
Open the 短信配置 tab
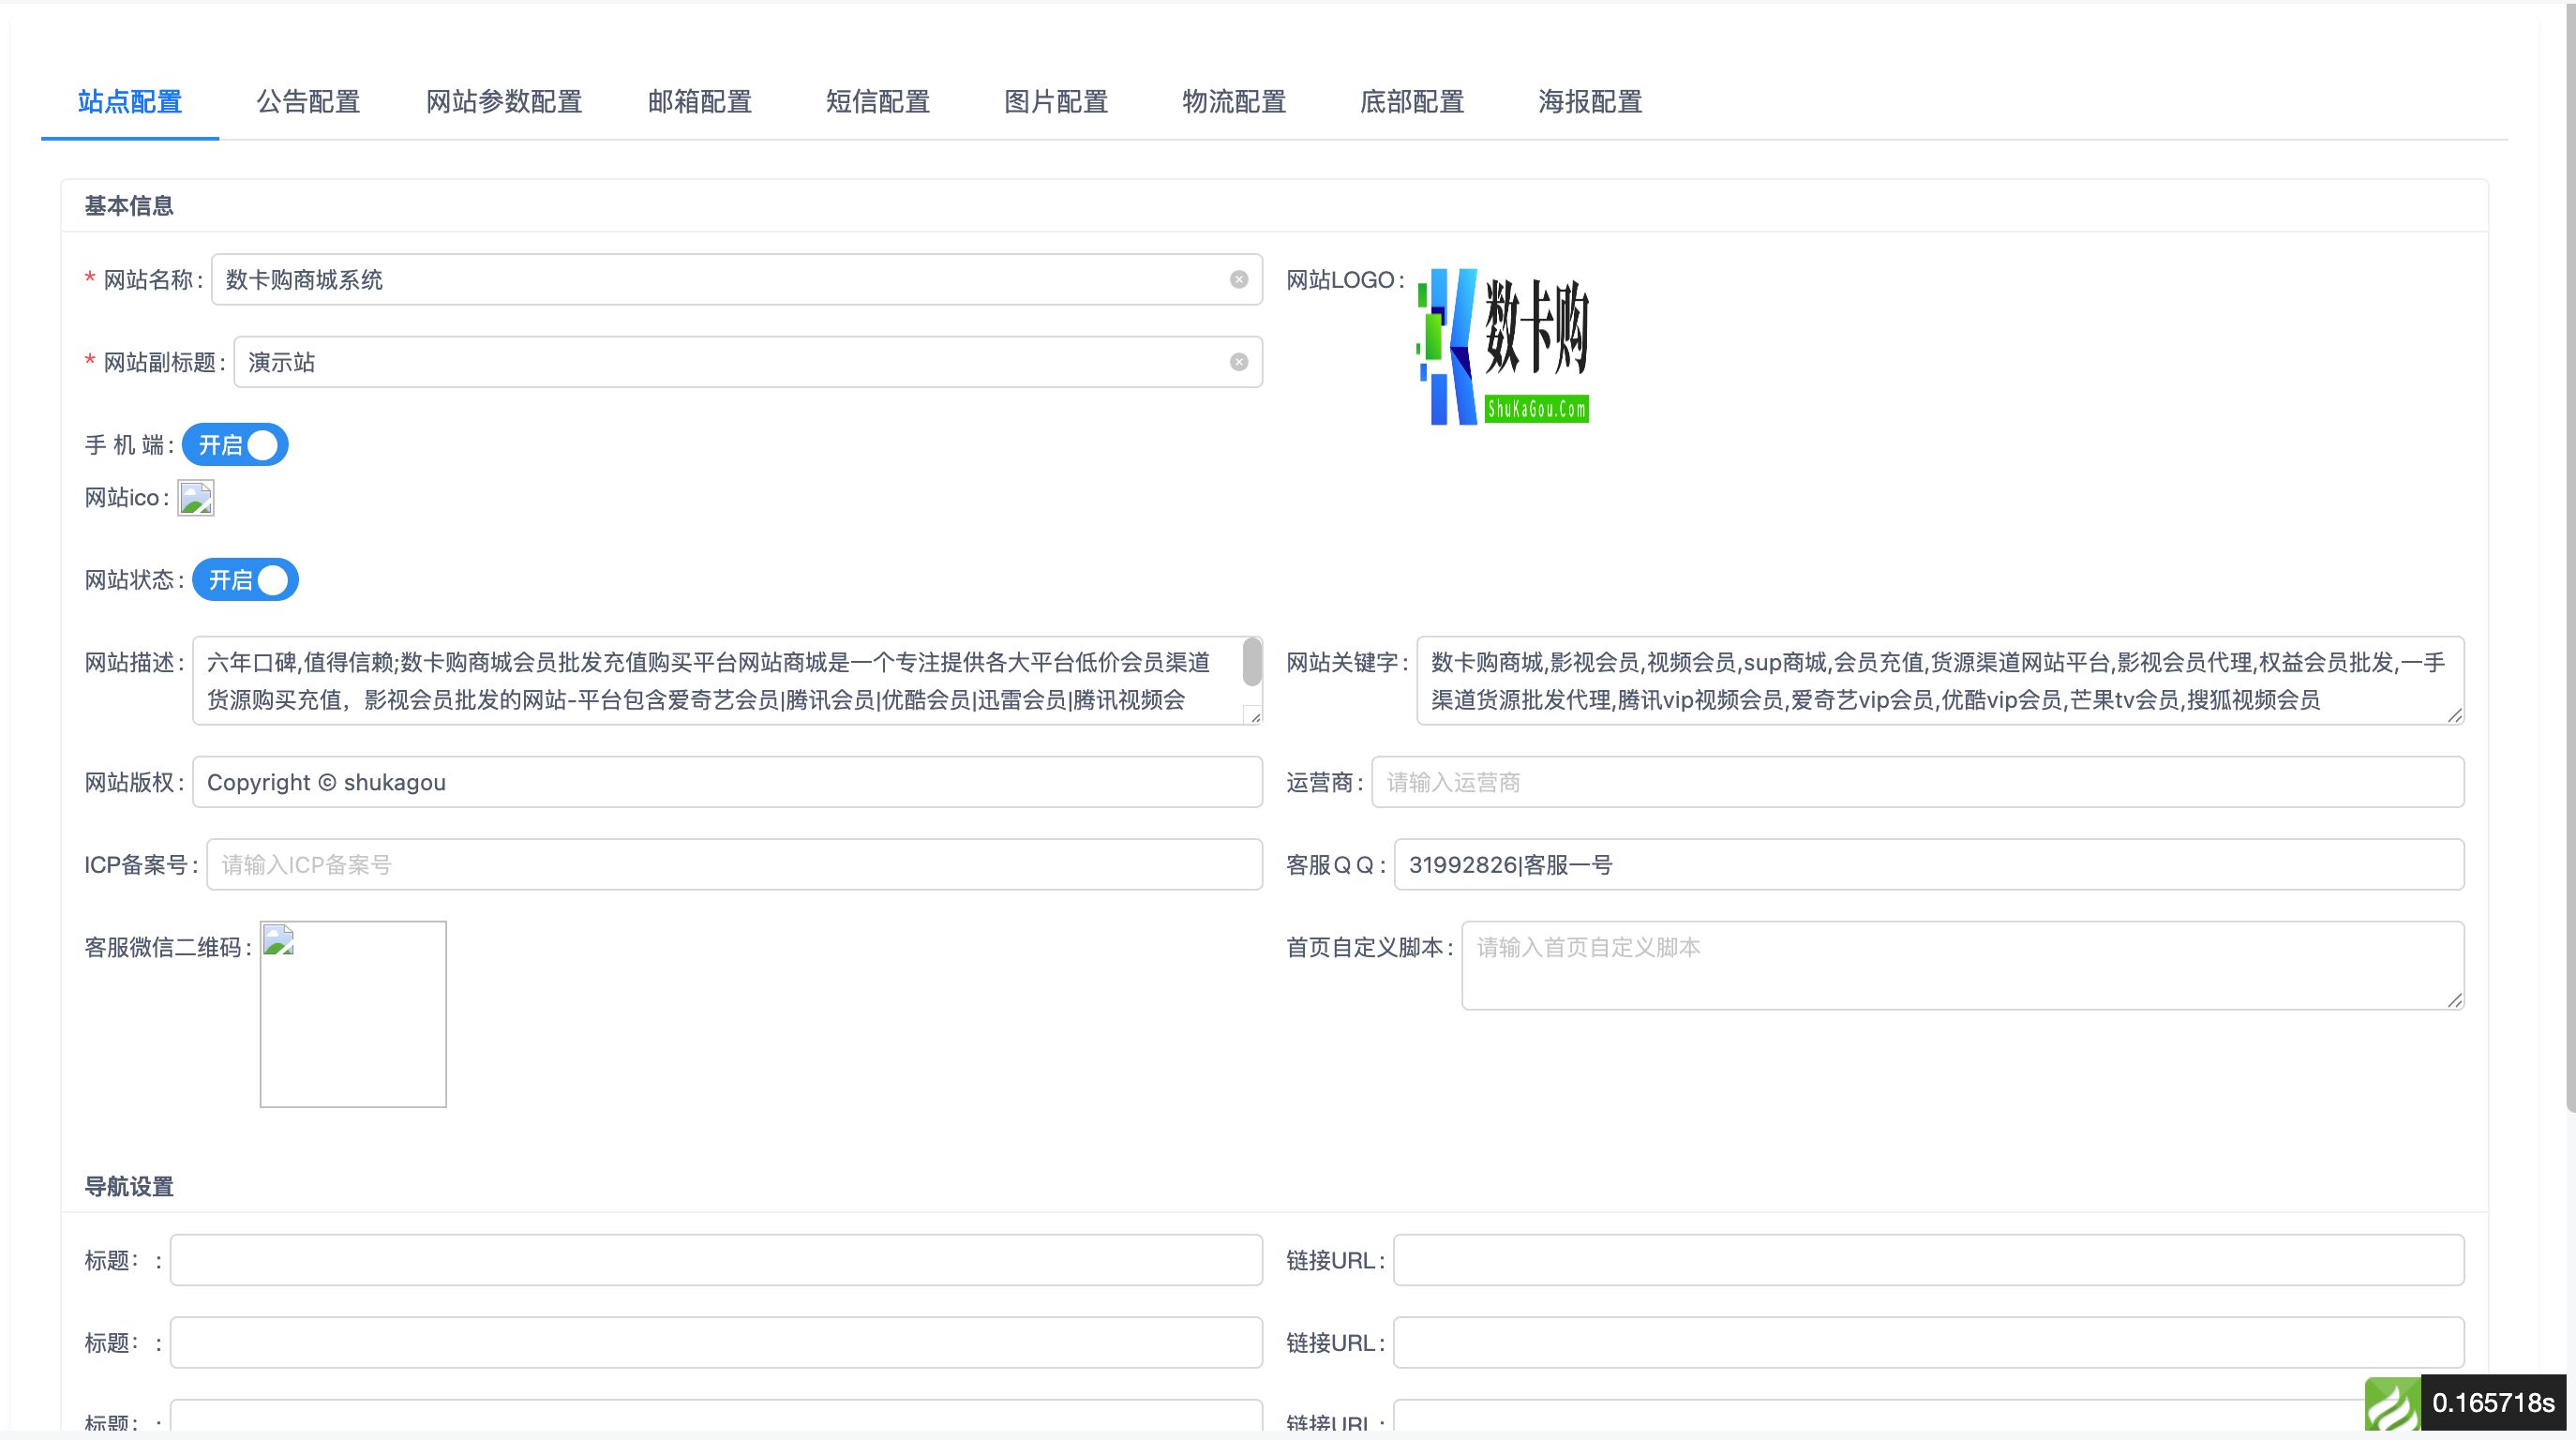coord(878,102)
